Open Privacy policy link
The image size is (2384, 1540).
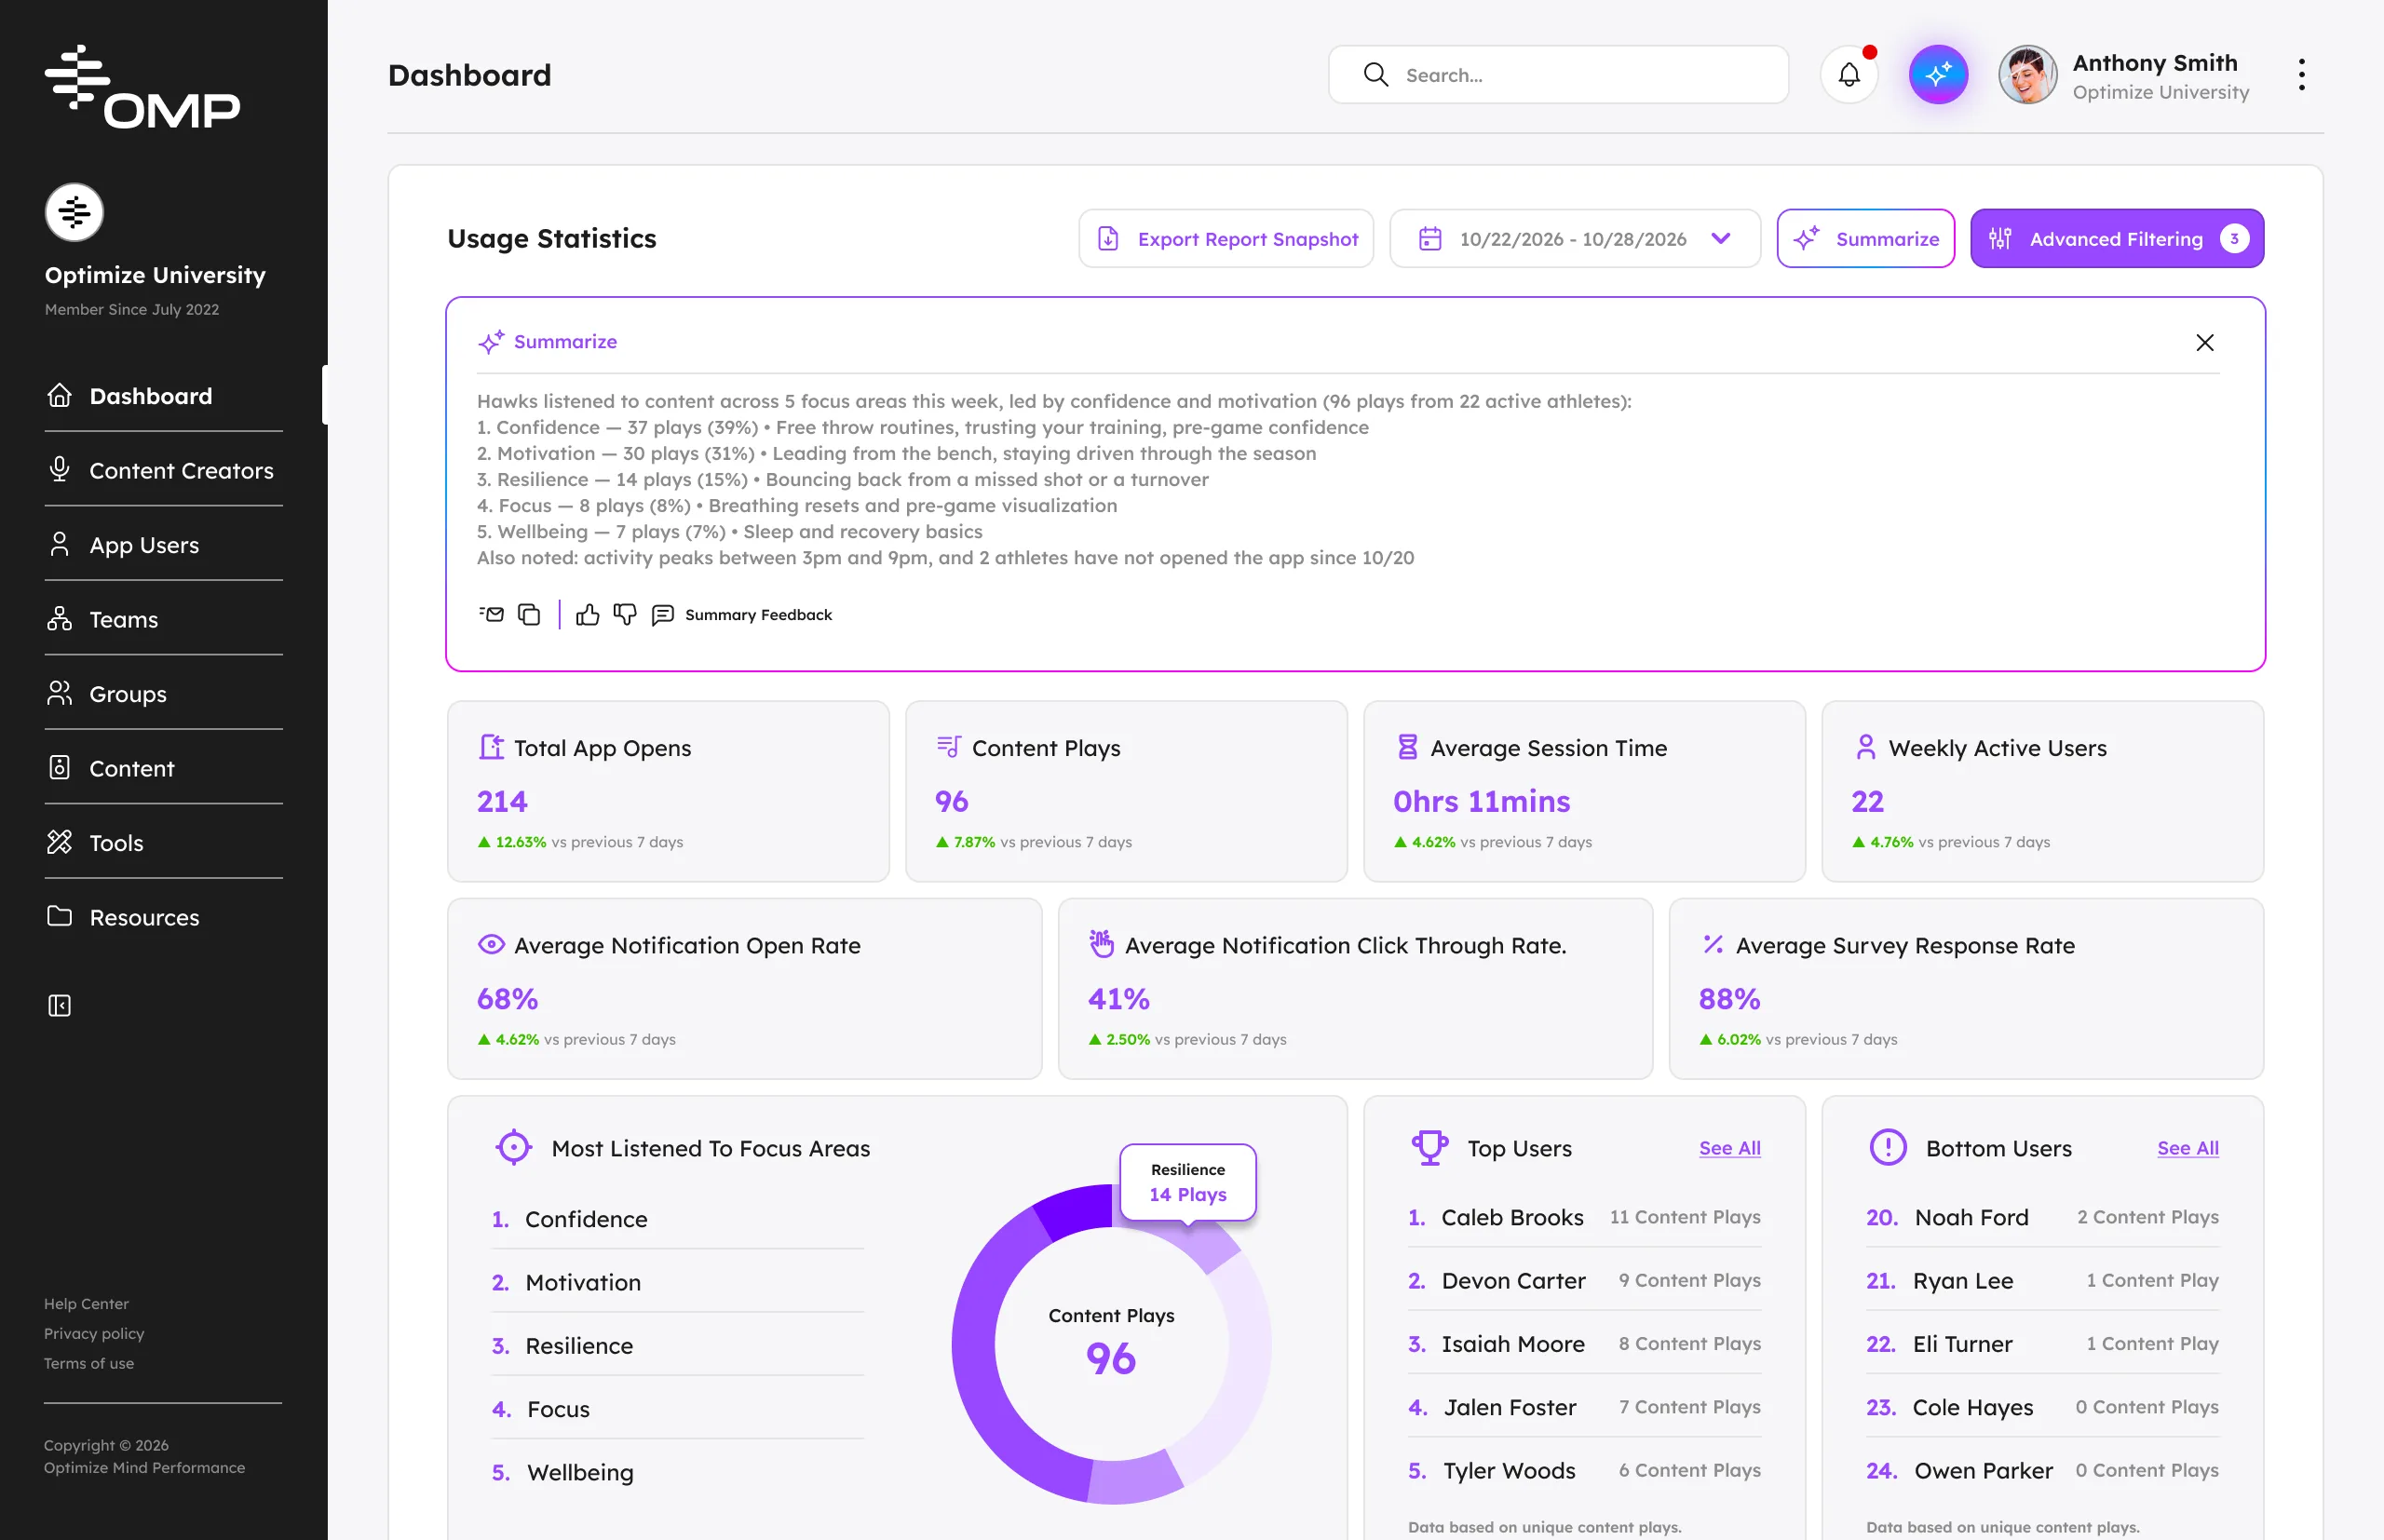tap(94, 1333)
